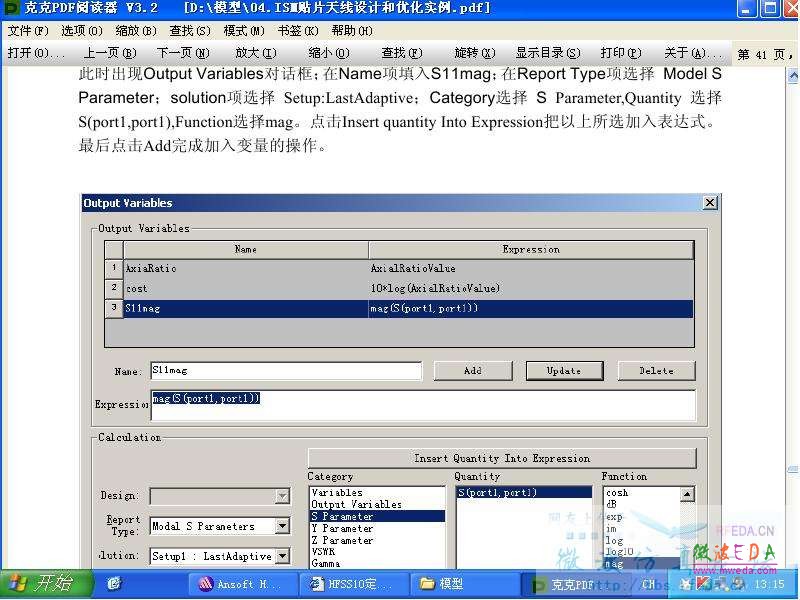The width and height of the screenshot is (800, 600).
Task: Go to next page with 下一页(N)
Action: coord(183,53)
